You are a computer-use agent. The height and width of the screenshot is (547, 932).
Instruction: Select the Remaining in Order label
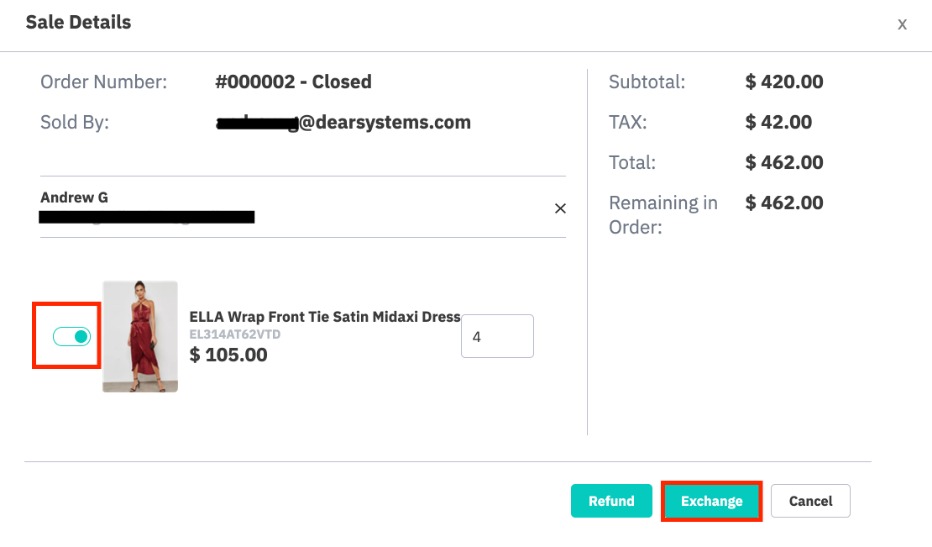pyautogui.click(x=663, y=215)
